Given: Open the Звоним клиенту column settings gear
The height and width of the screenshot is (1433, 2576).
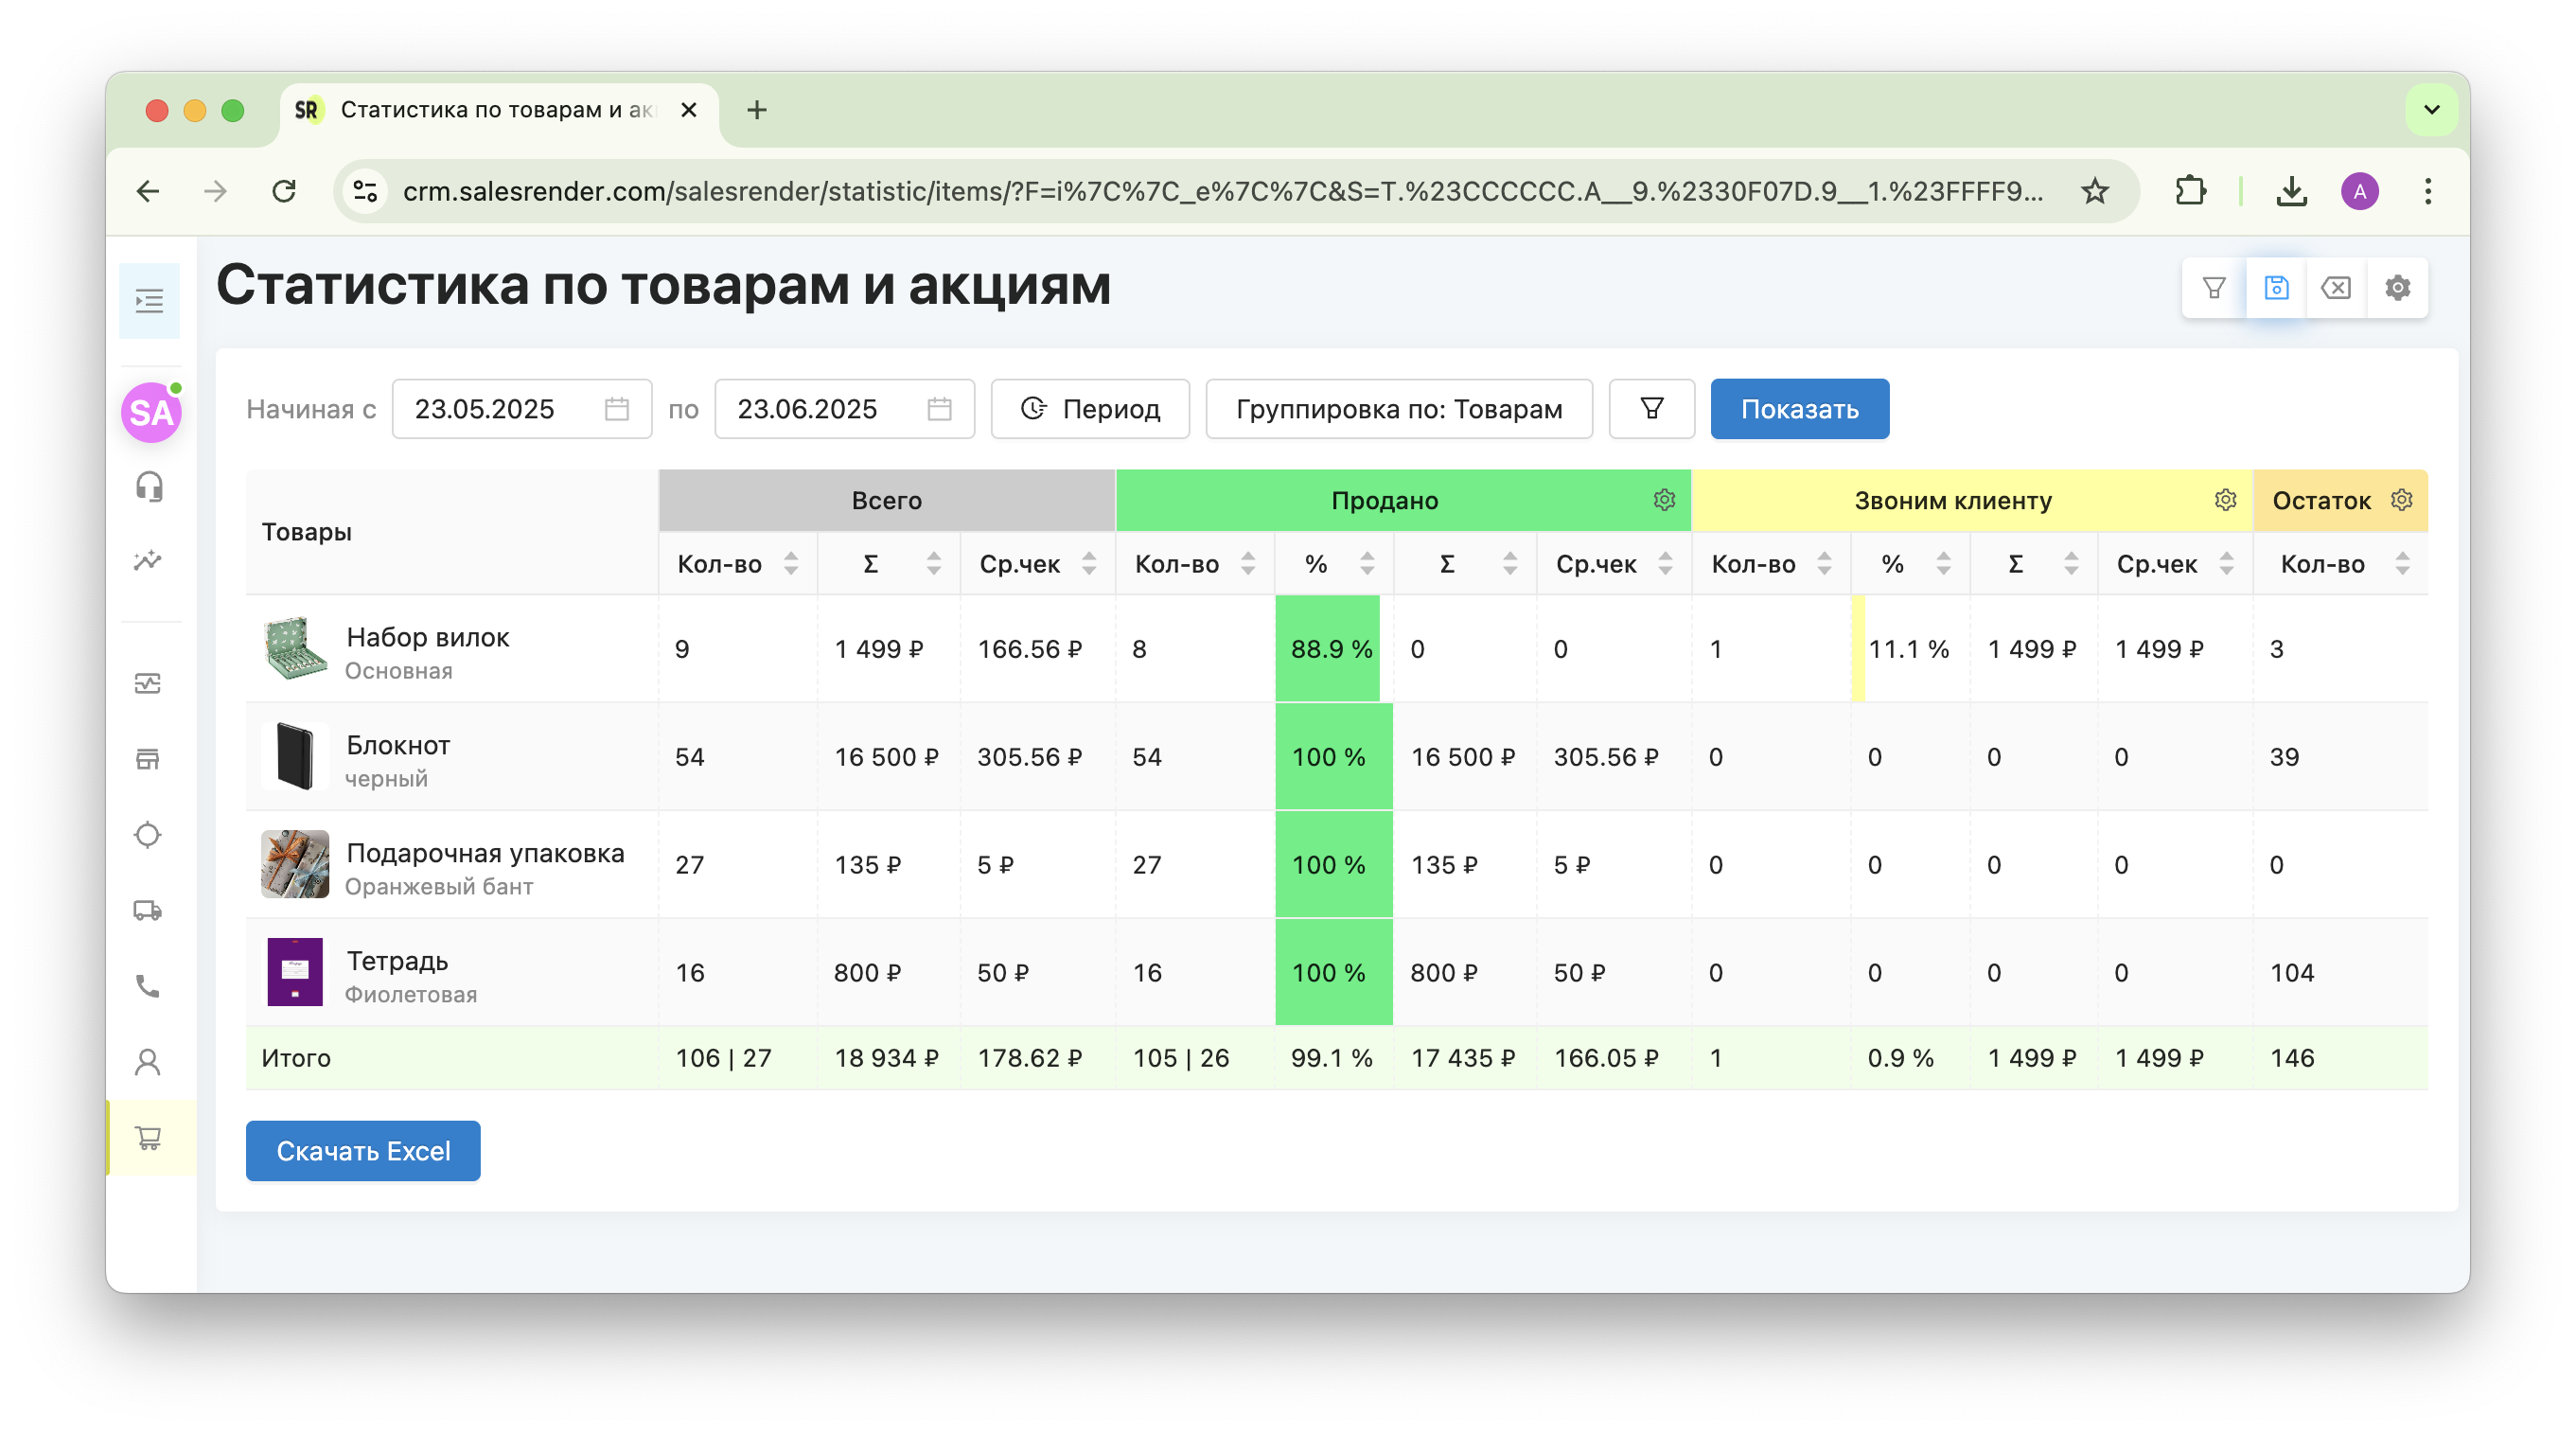Looking at the screenshot, I should [2225, 500].
